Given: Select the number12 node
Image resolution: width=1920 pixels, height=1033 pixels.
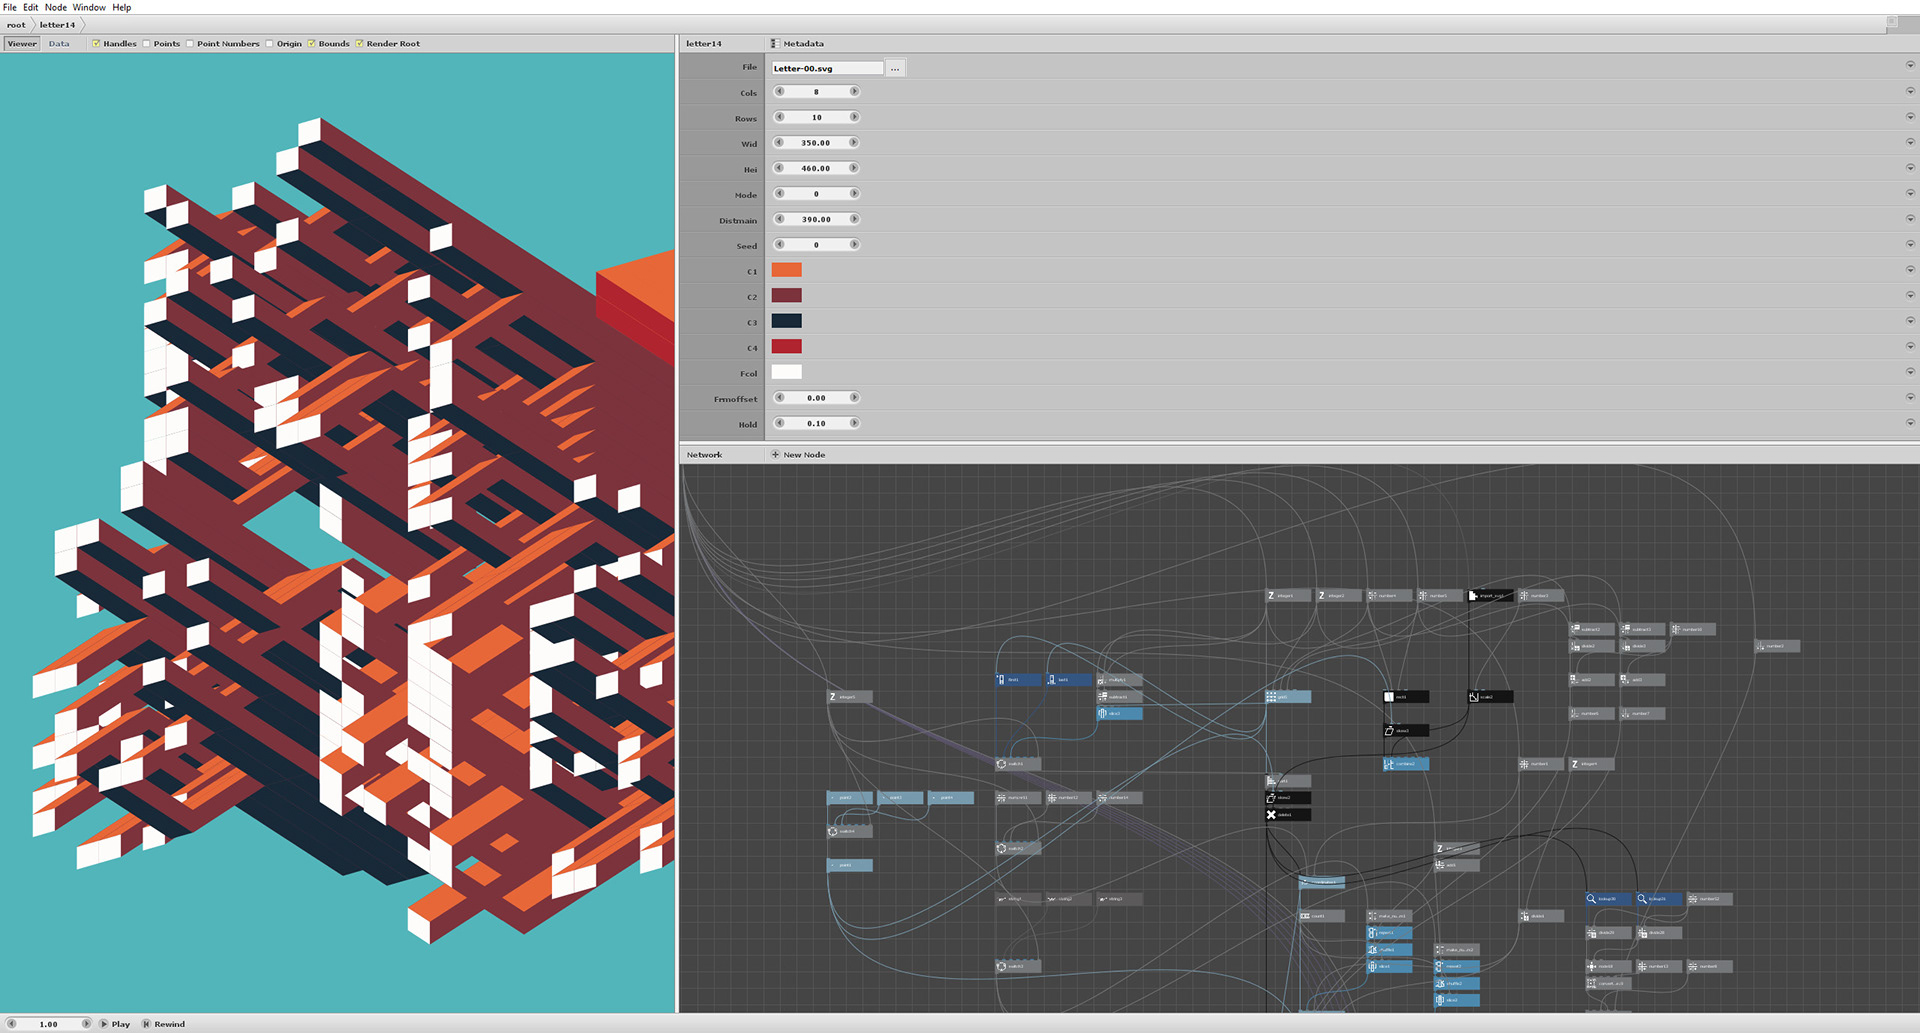Looking at the screenshot, I should (x=1069, y=797).
